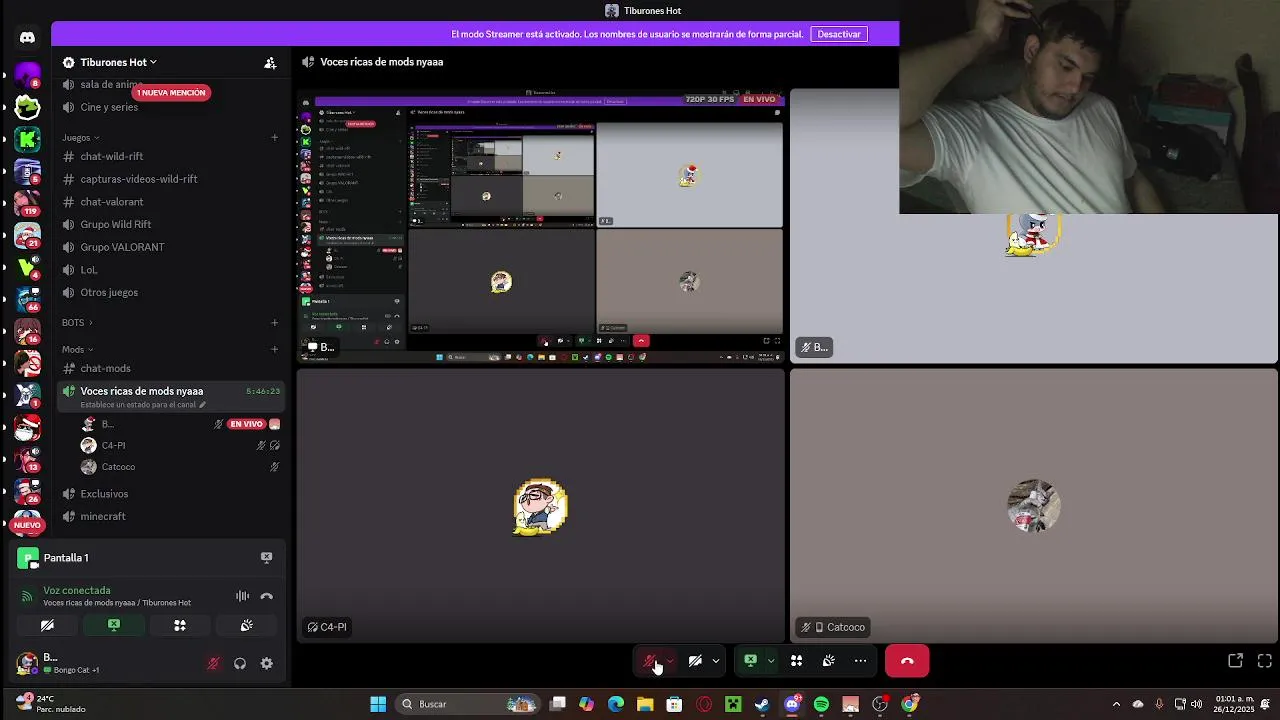Open the taskbar clock and date
Viewport: 1280px width, 720px height.
coord(1235,704)
